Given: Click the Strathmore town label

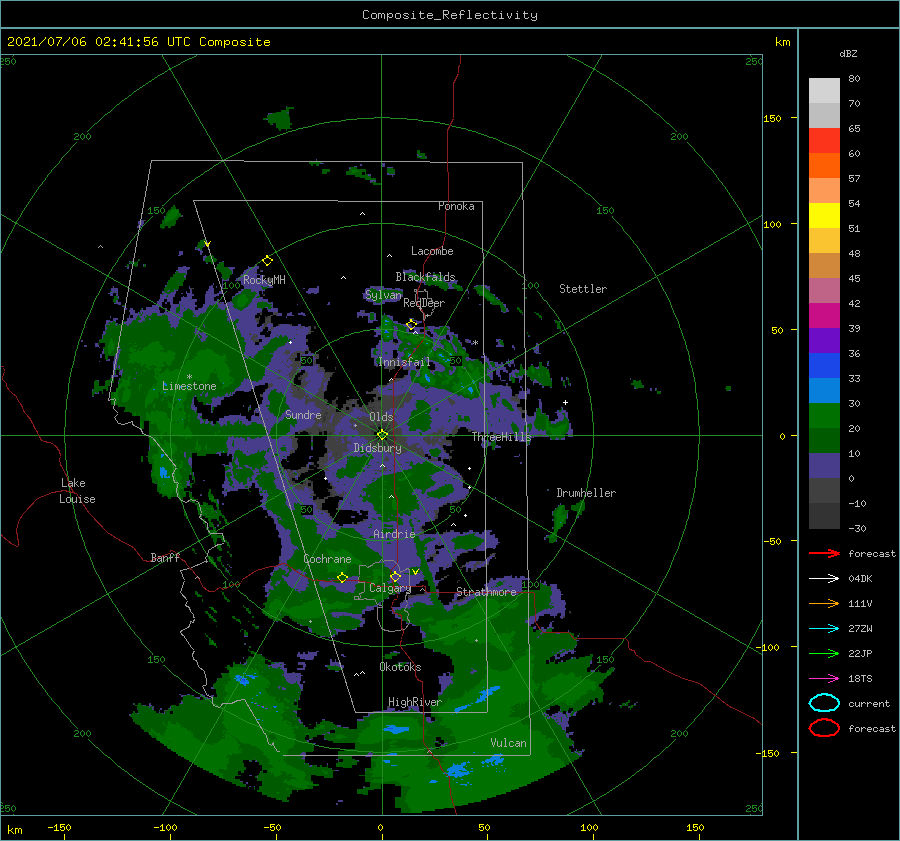Looking at the screenshot, I should tap(486, 592).
